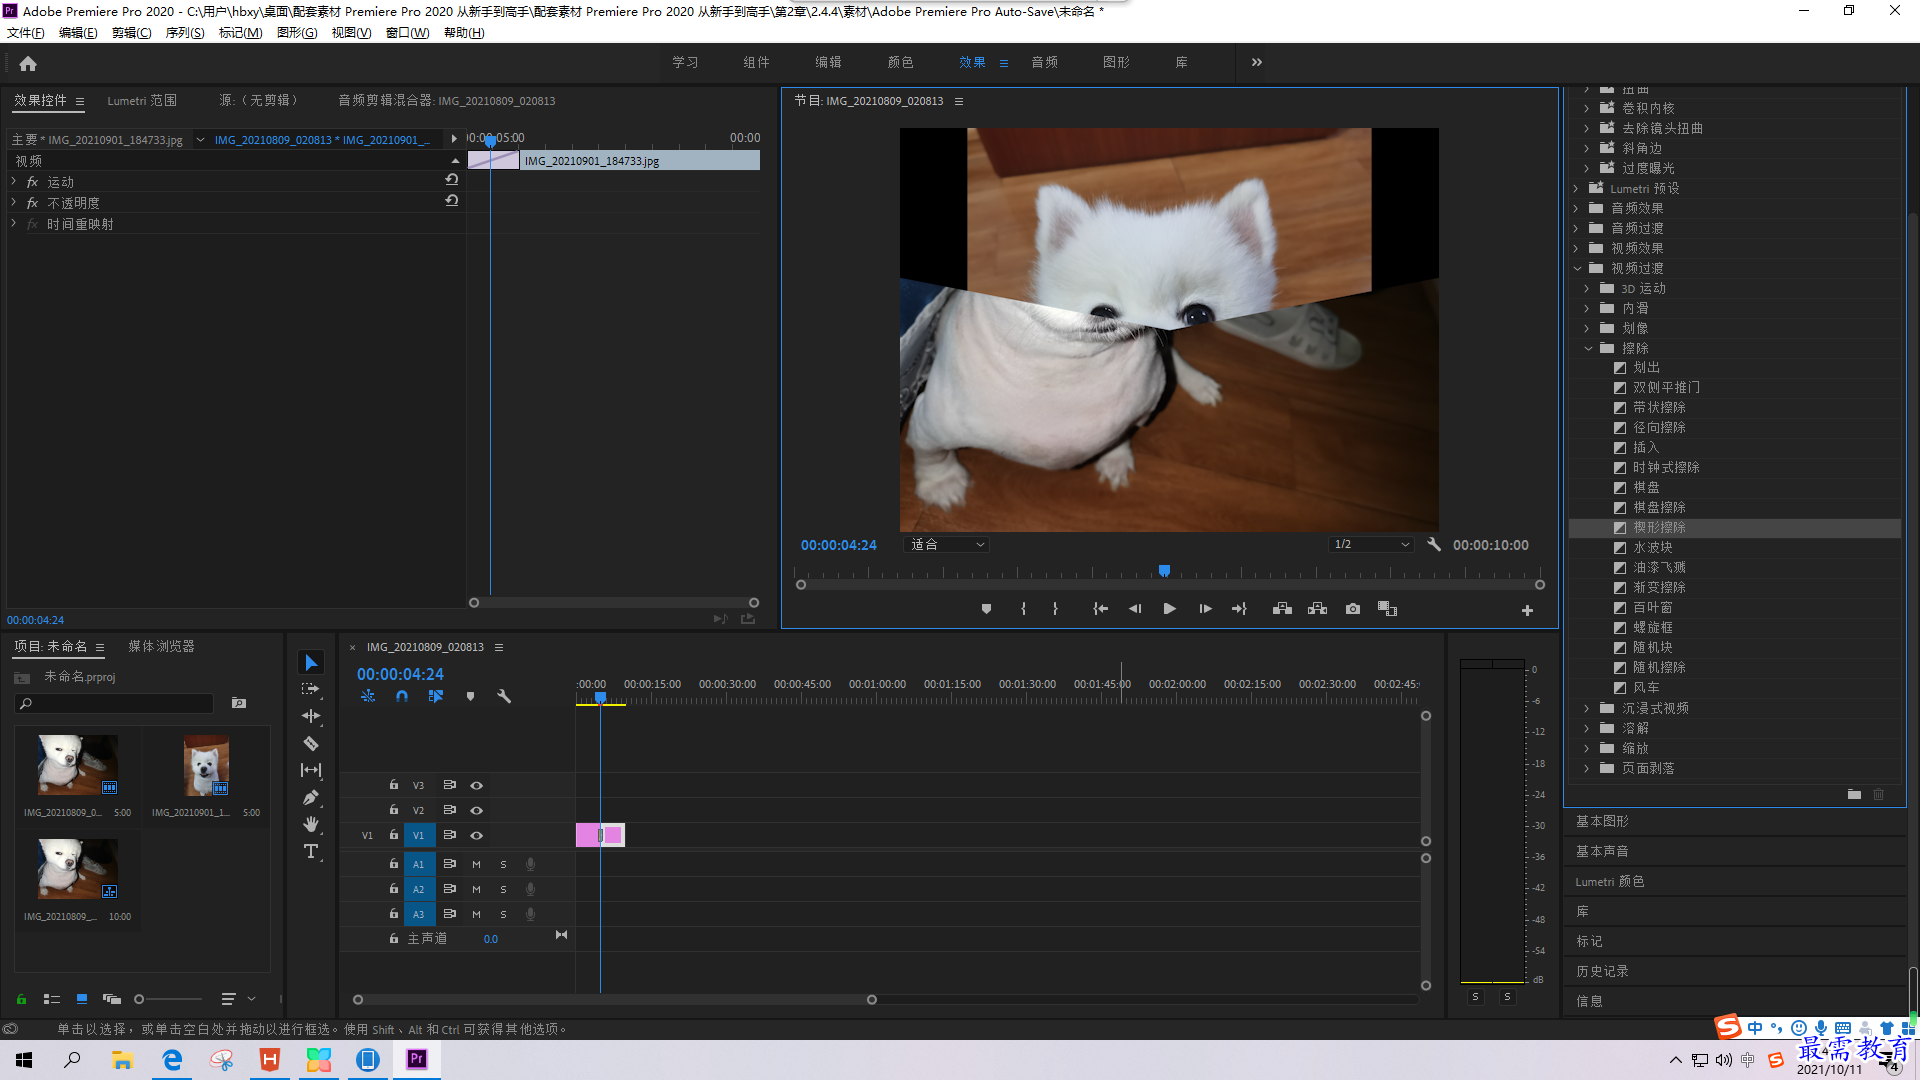Open the 文件(F) menu
The height and width of the screenshot is (1080, 1920).
tap(26, 33)
